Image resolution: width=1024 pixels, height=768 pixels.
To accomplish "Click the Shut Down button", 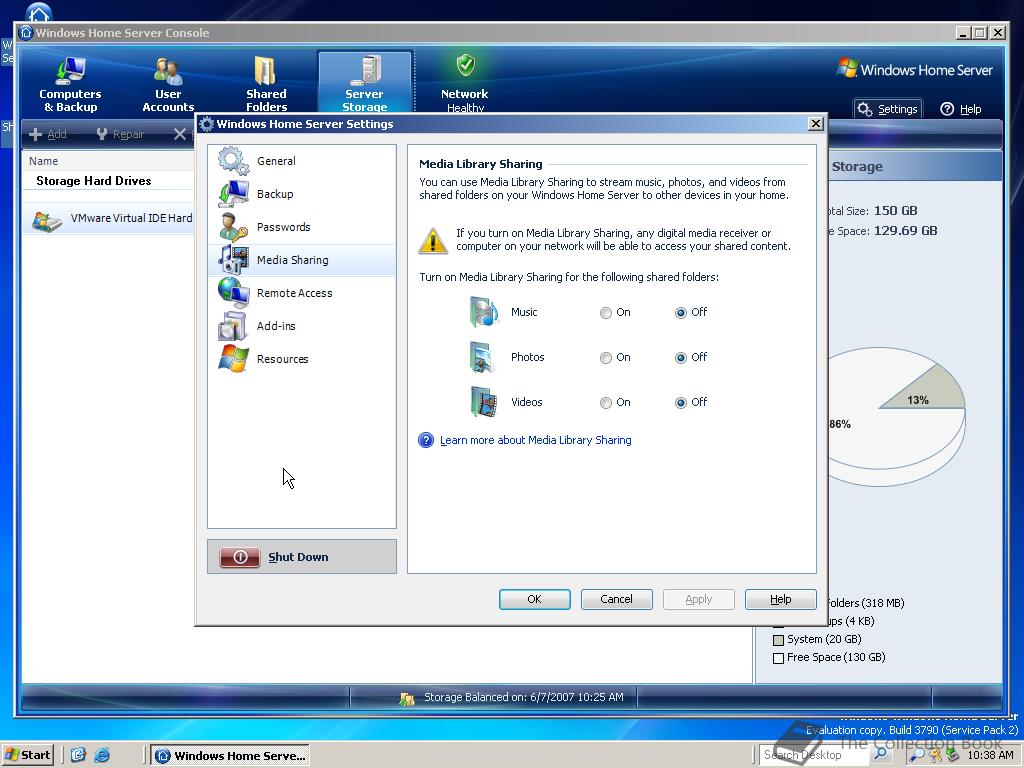I will click(302, 556).
